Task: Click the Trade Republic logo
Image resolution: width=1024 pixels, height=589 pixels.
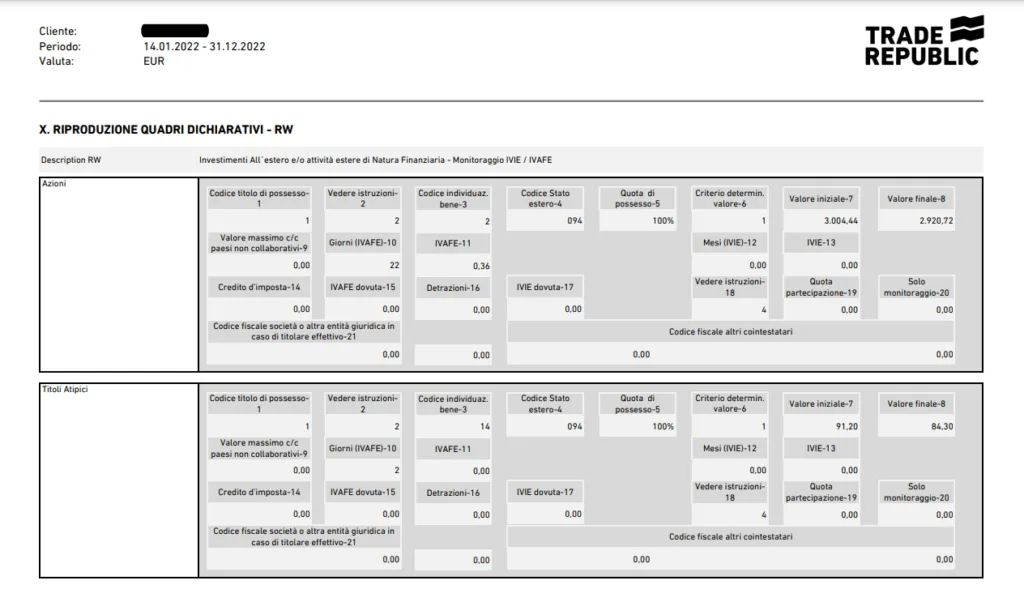Action: tap(924, 42)
